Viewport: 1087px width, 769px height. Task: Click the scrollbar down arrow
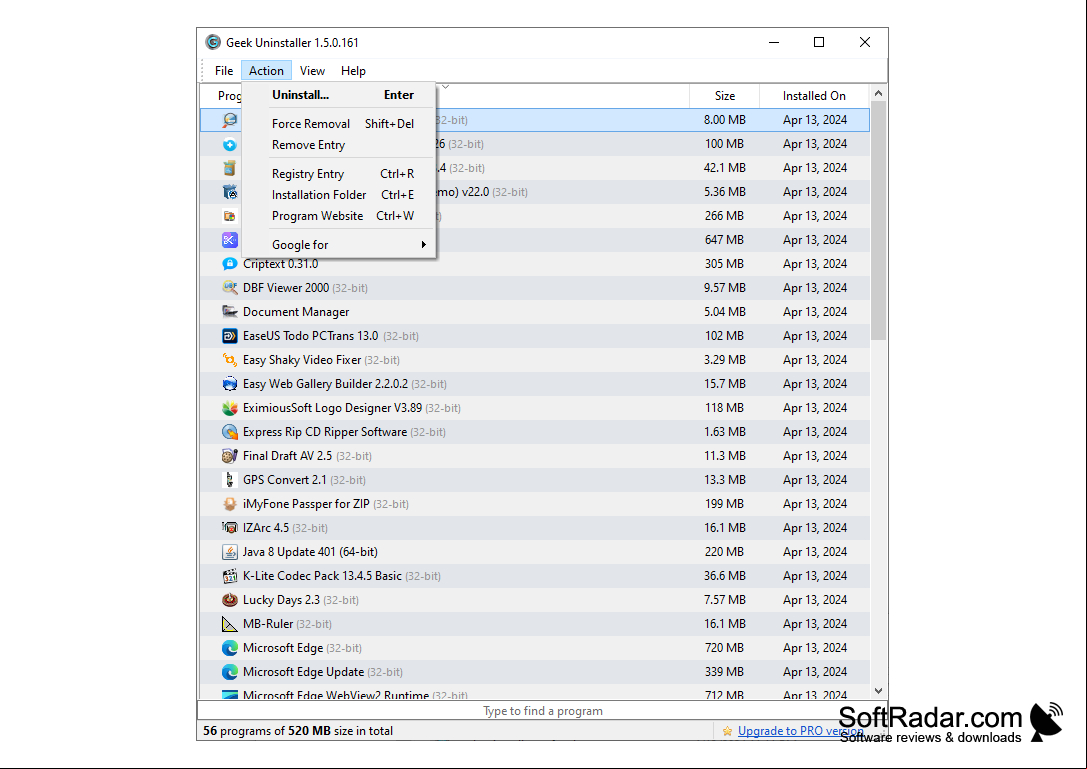pyautogui.click(x=878, y=691)
